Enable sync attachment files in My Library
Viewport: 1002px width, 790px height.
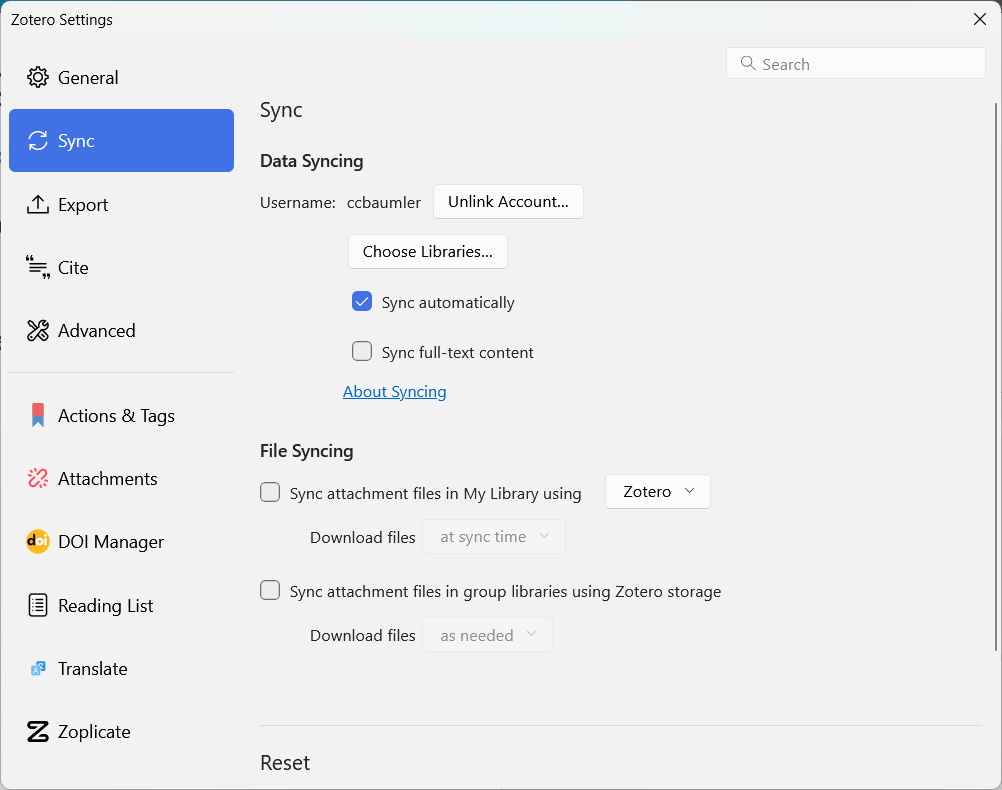(270, 492)
